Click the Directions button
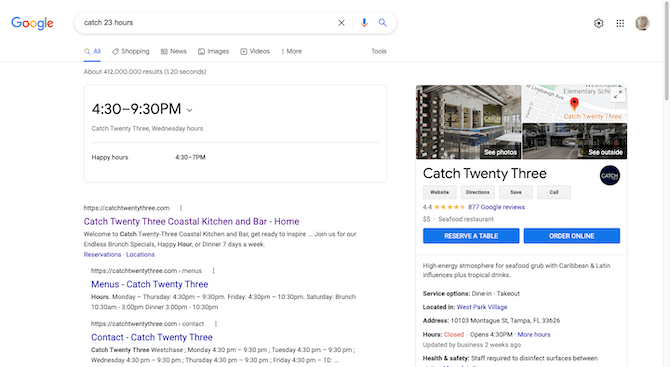This screenshot has width=670, height=367. pyautogui.click(x=478, y=192)
